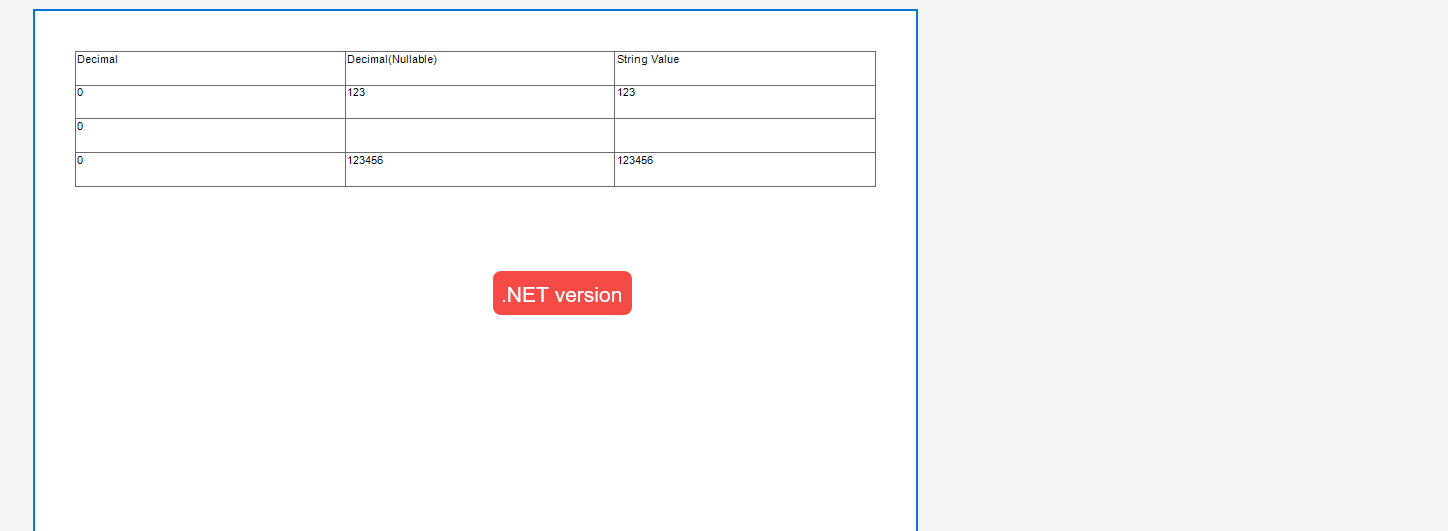Image resolution: width=1448 pixels, height=531 pixels.
Task: Click the blue top border of the page
Action: tap(475, 11)
